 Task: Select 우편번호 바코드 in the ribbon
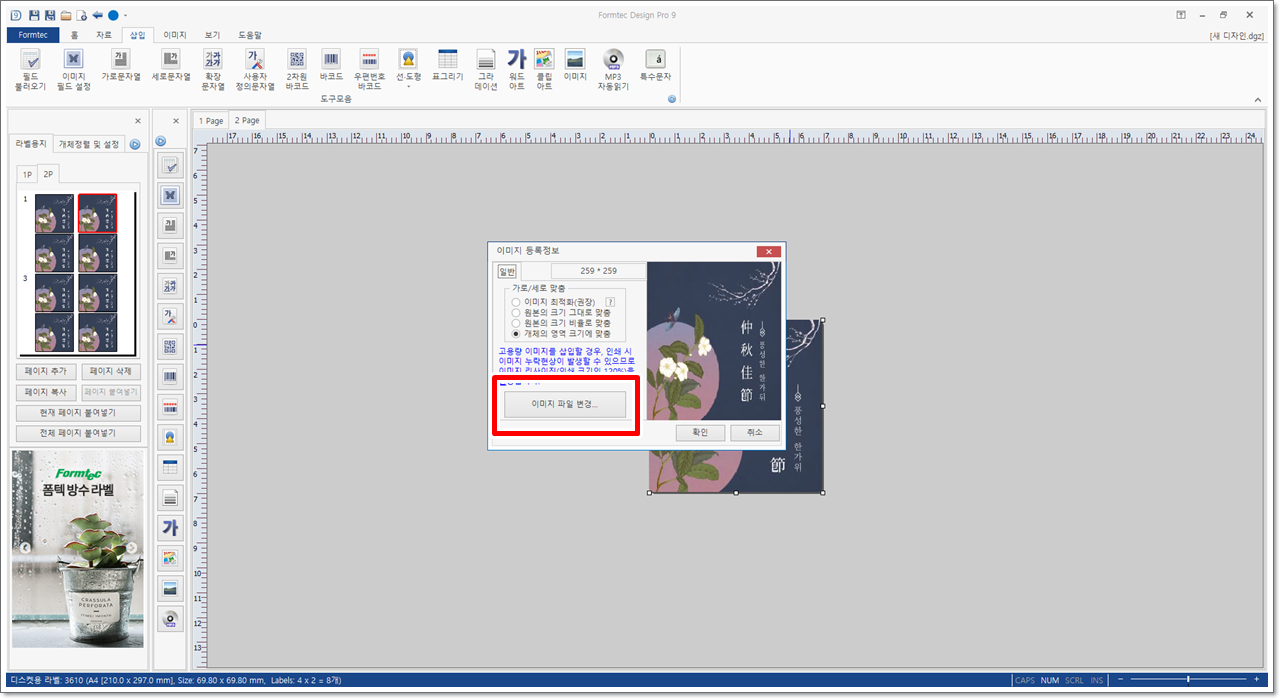click(369, 69)
